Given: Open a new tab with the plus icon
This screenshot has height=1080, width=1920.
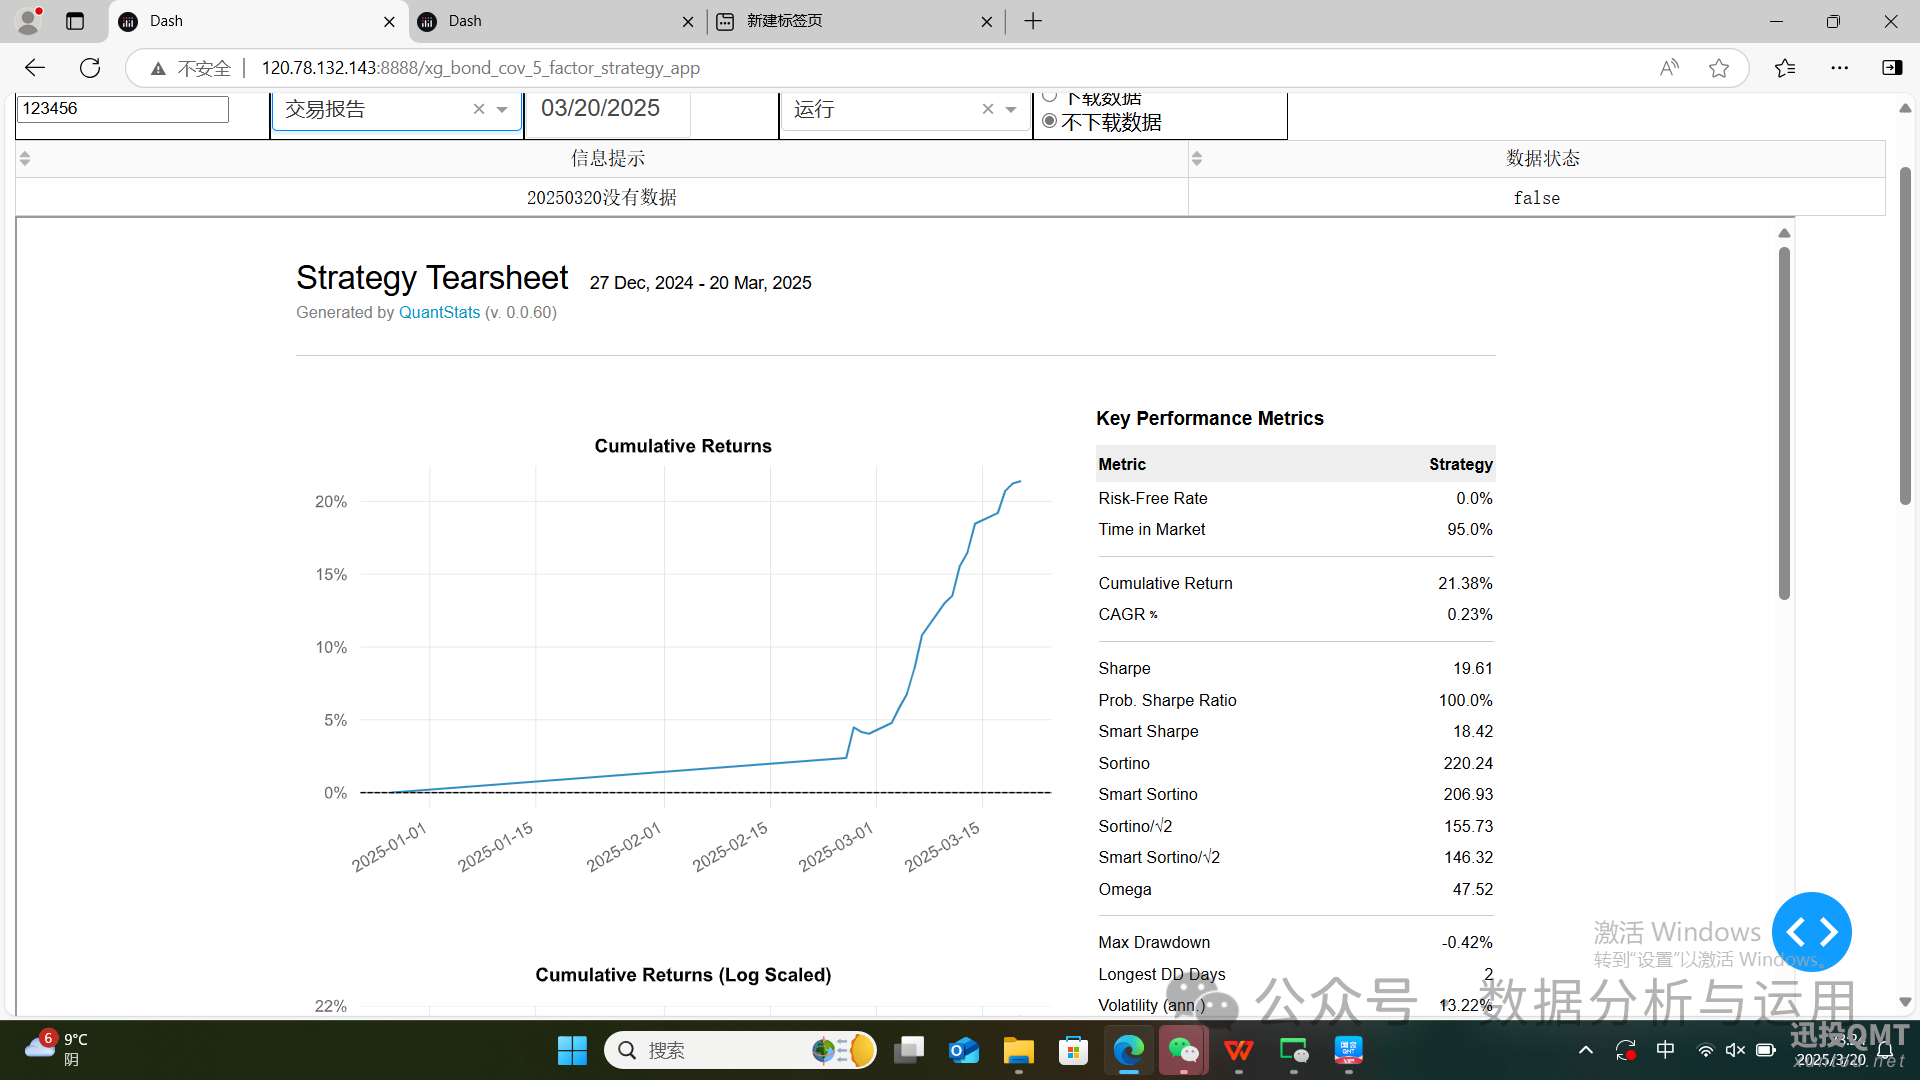Looking at the screenshot, I should pos(1033,21).
